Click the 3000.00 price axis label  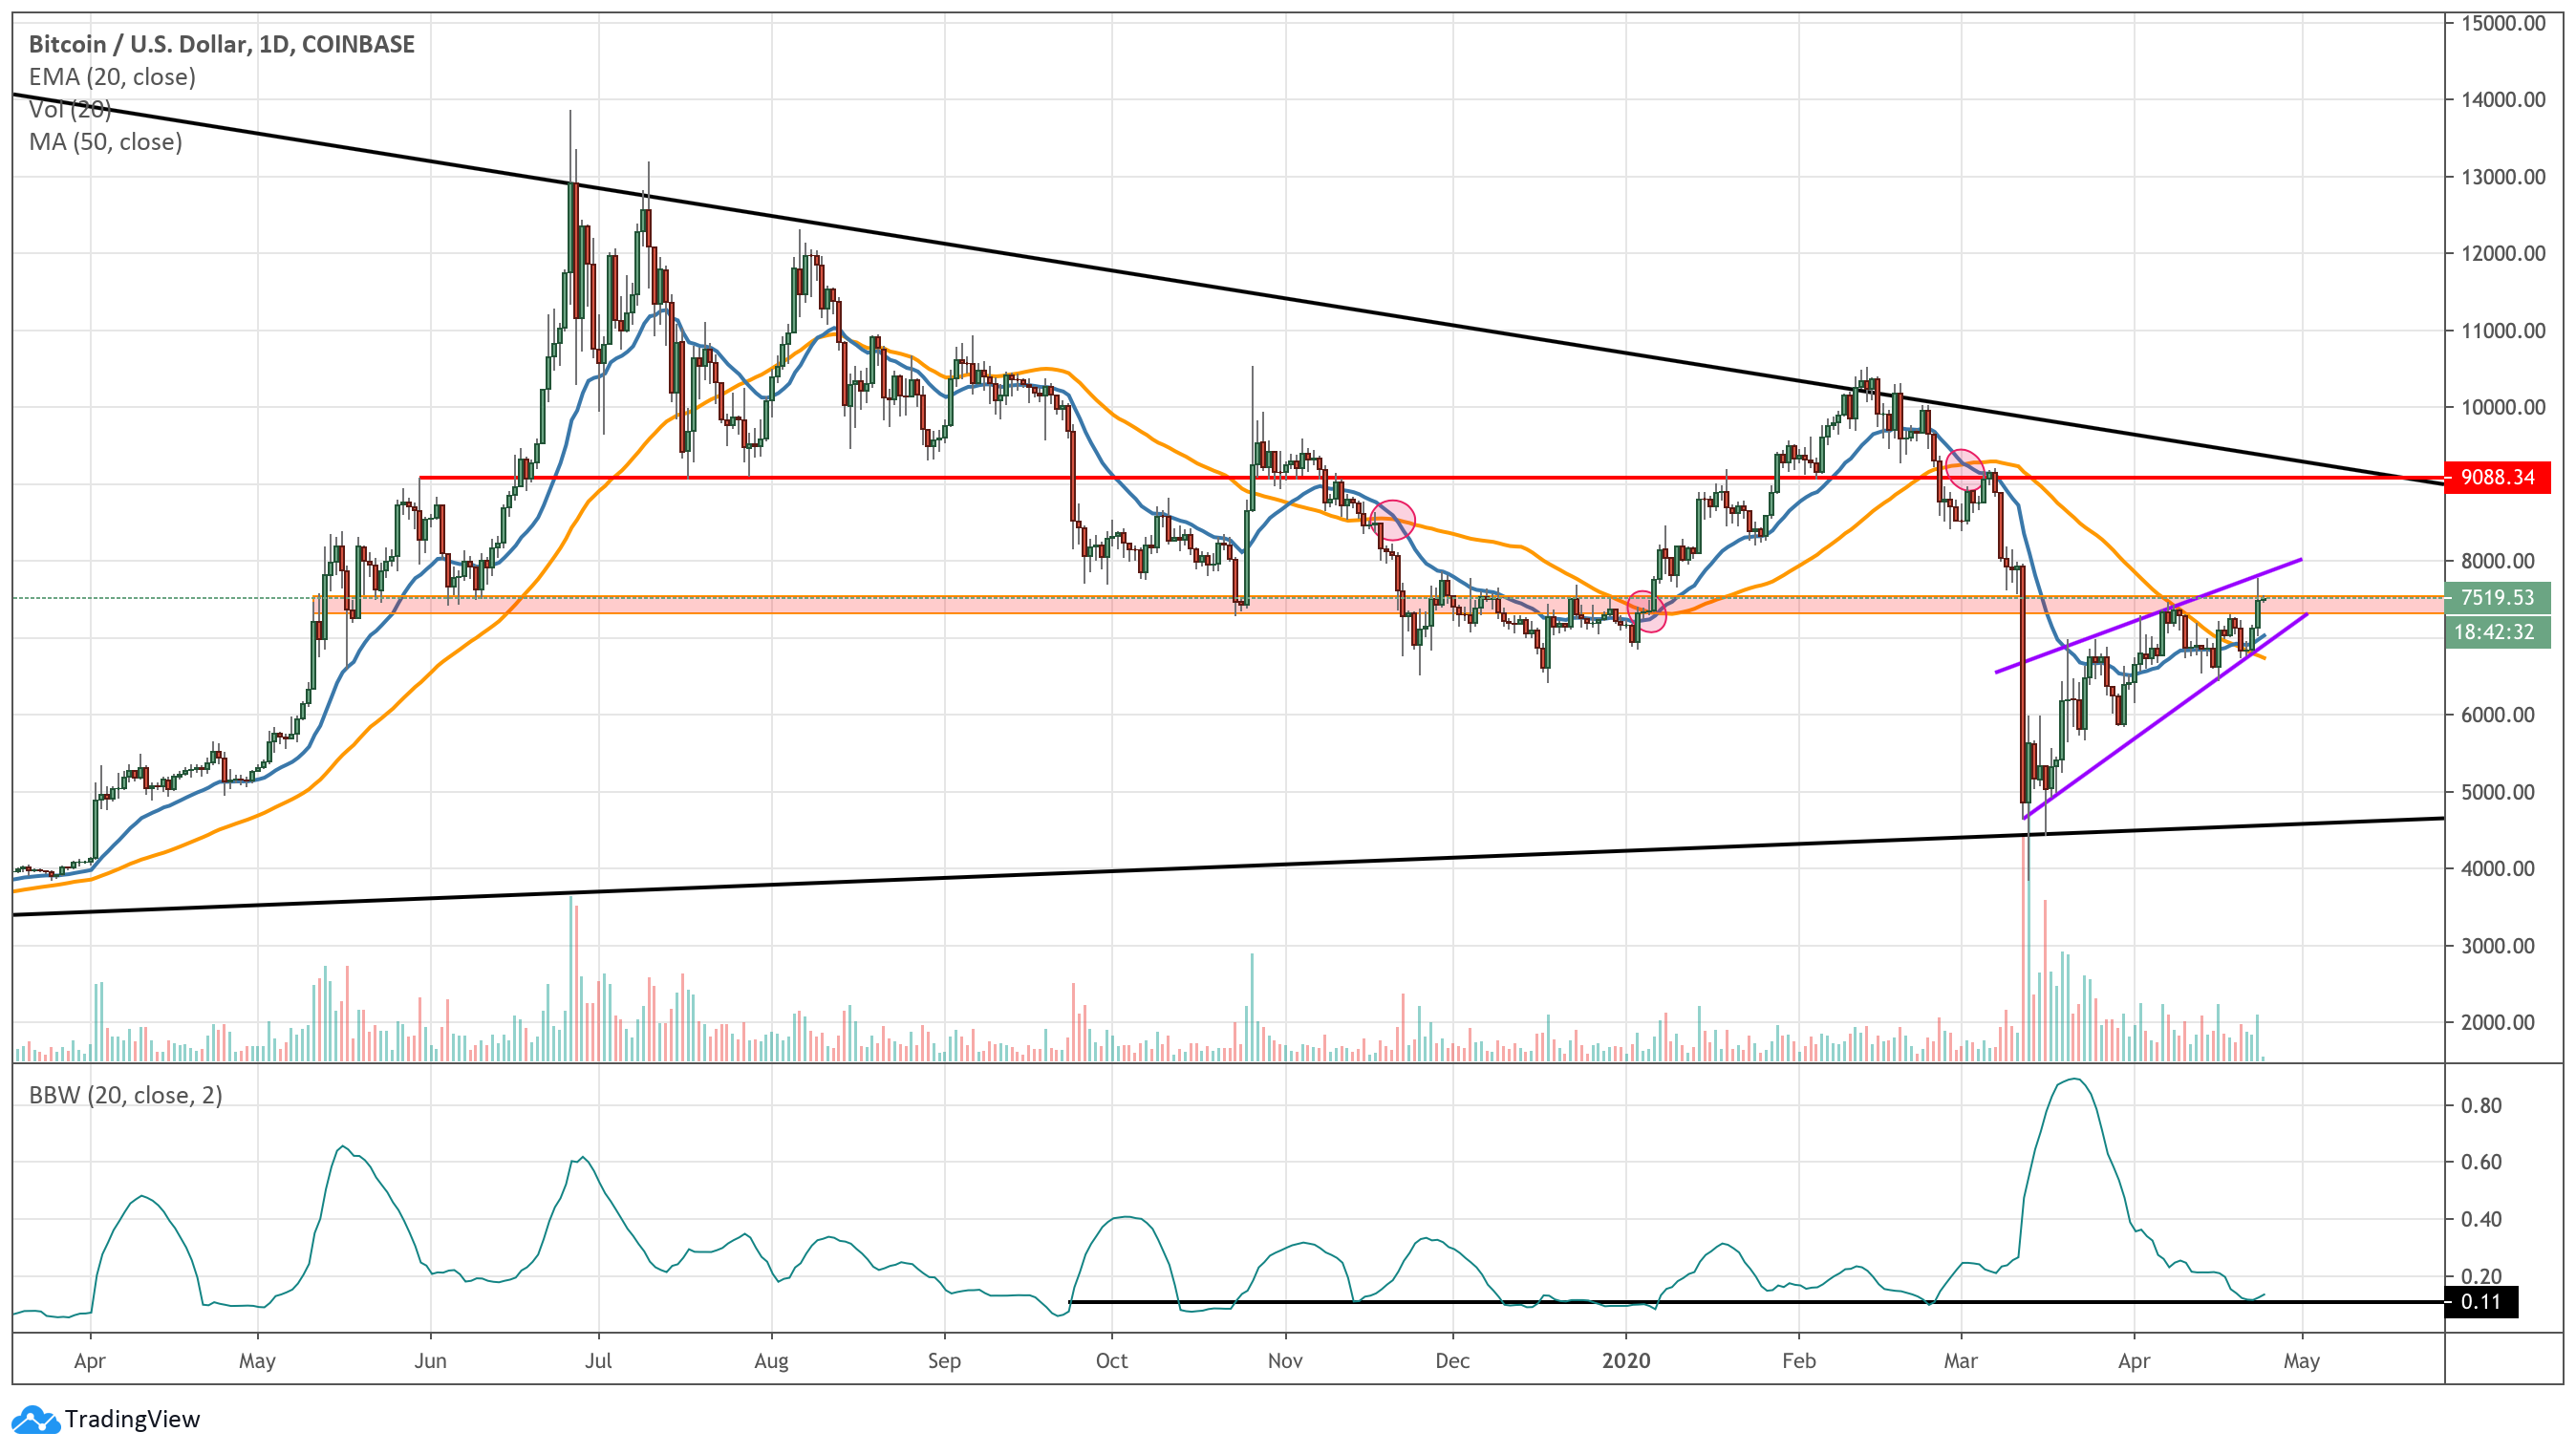coord(2497,946)
